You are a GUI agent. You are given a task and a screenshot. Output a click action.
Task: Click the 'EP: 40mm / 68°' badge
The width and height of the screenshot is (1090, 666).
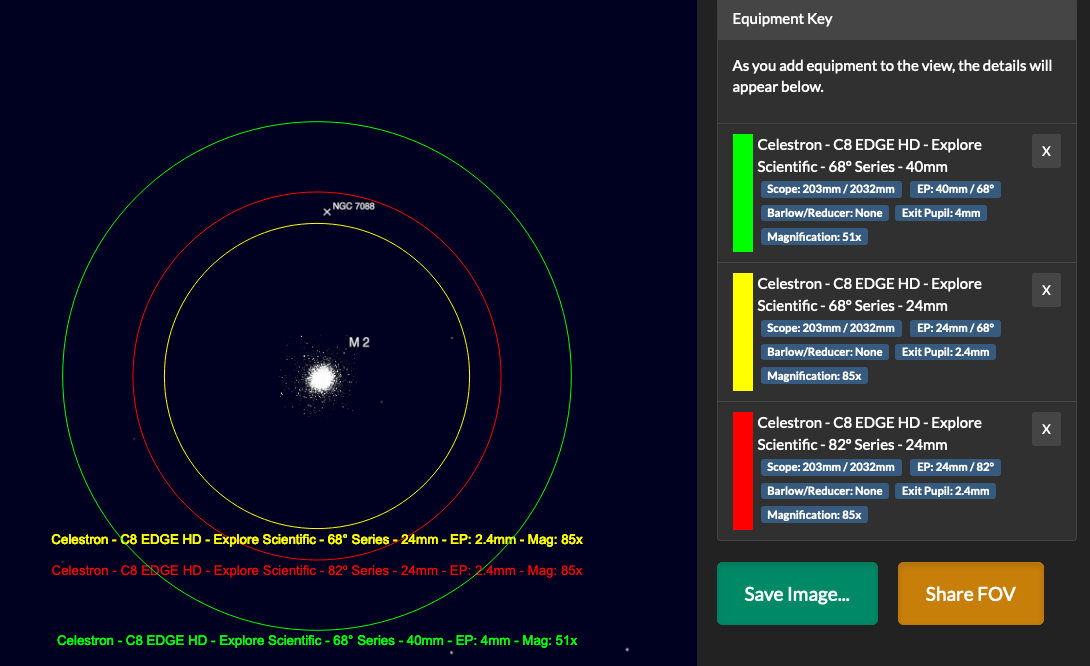(955, 189)
